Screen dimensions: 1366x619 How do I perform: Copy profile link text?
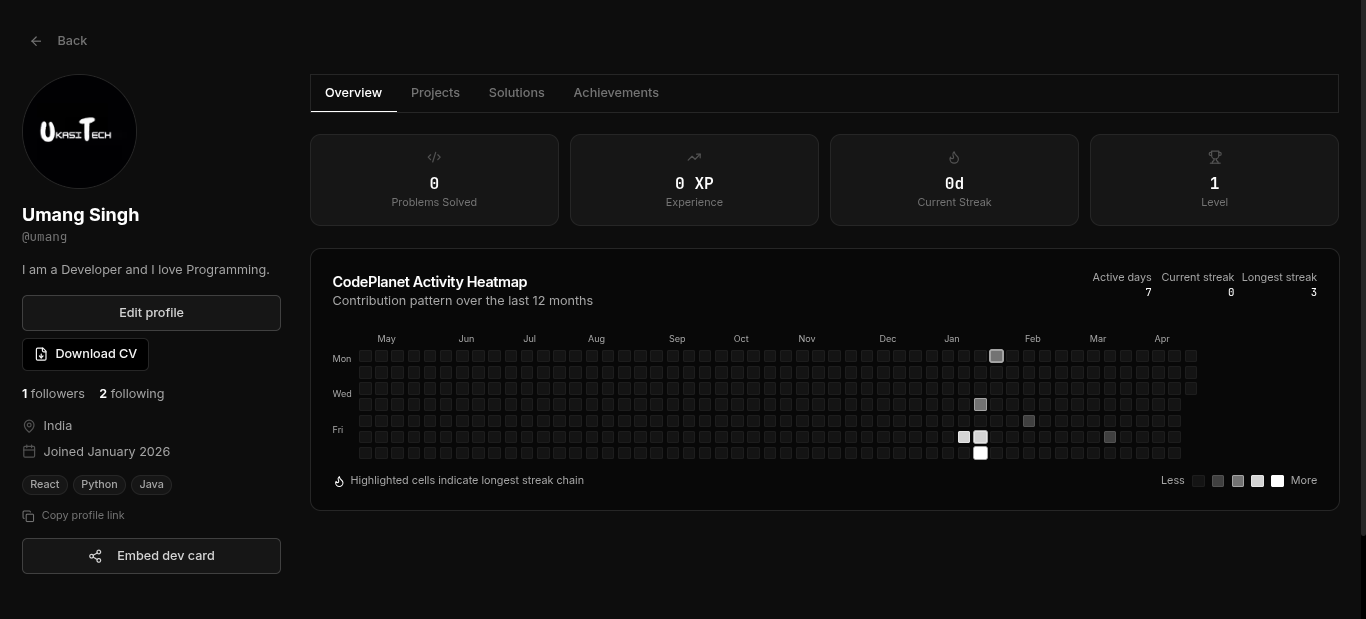tap(83, 516)
